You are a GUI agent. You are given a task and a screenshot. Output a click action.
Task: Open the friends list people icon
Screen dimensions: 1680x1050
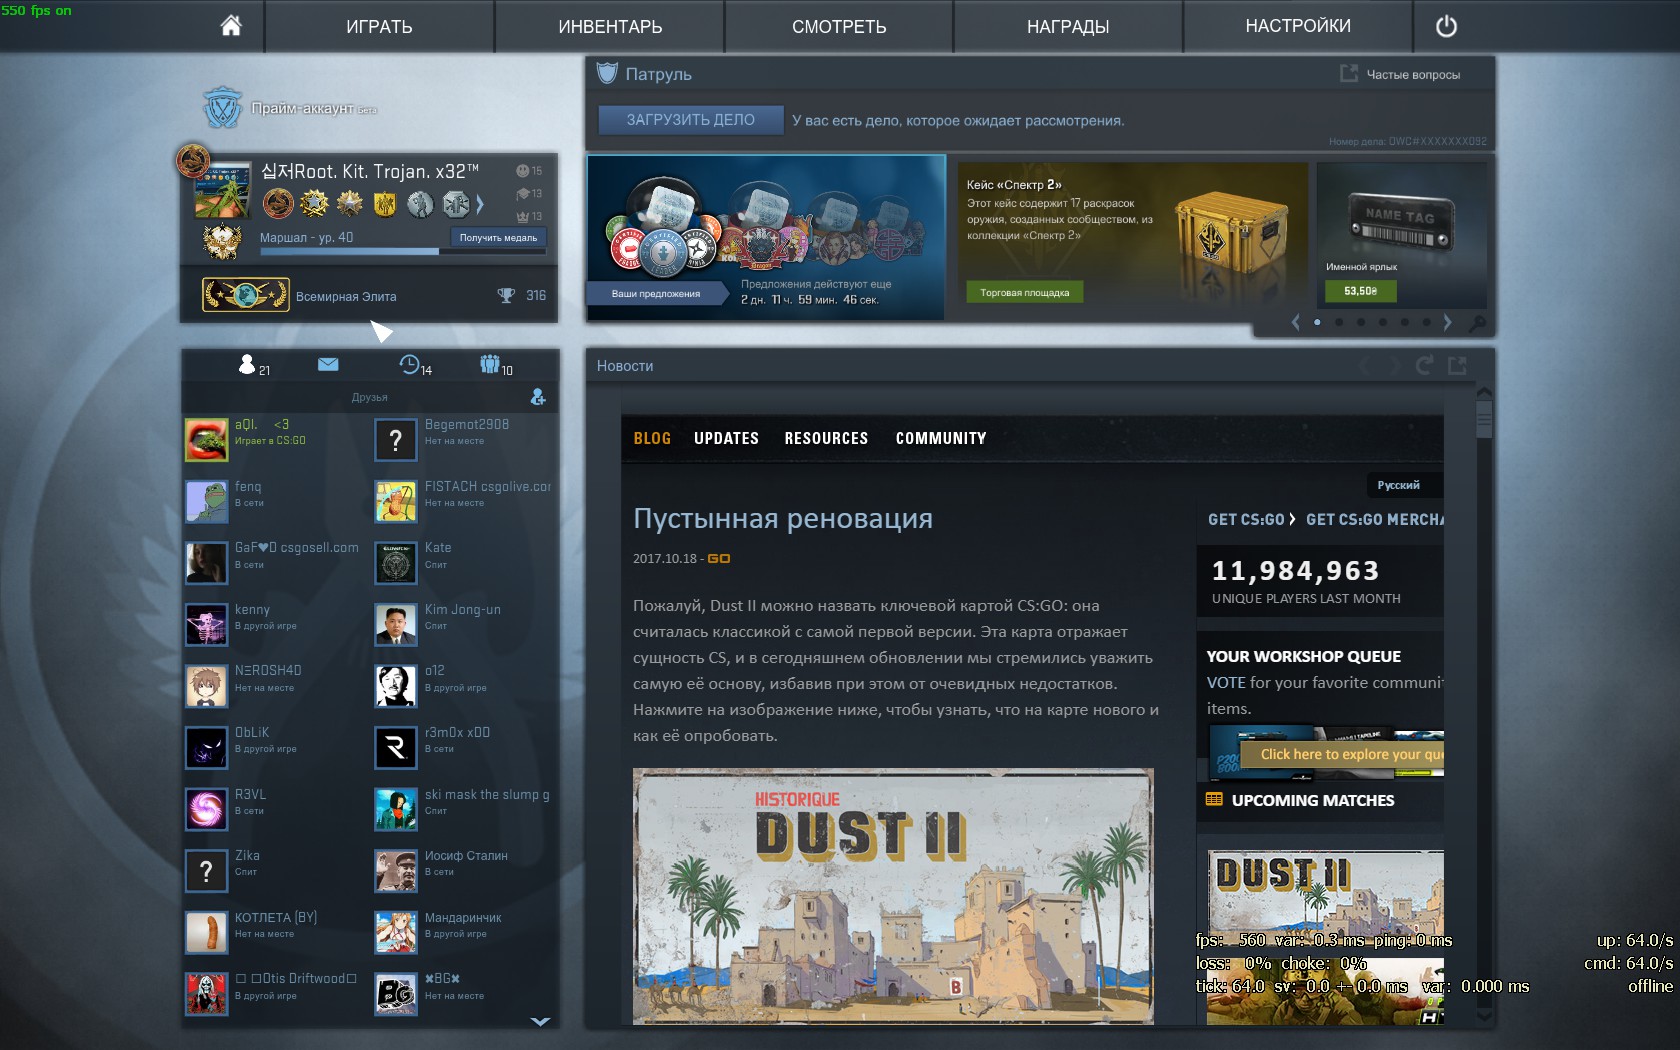point(247,364)
